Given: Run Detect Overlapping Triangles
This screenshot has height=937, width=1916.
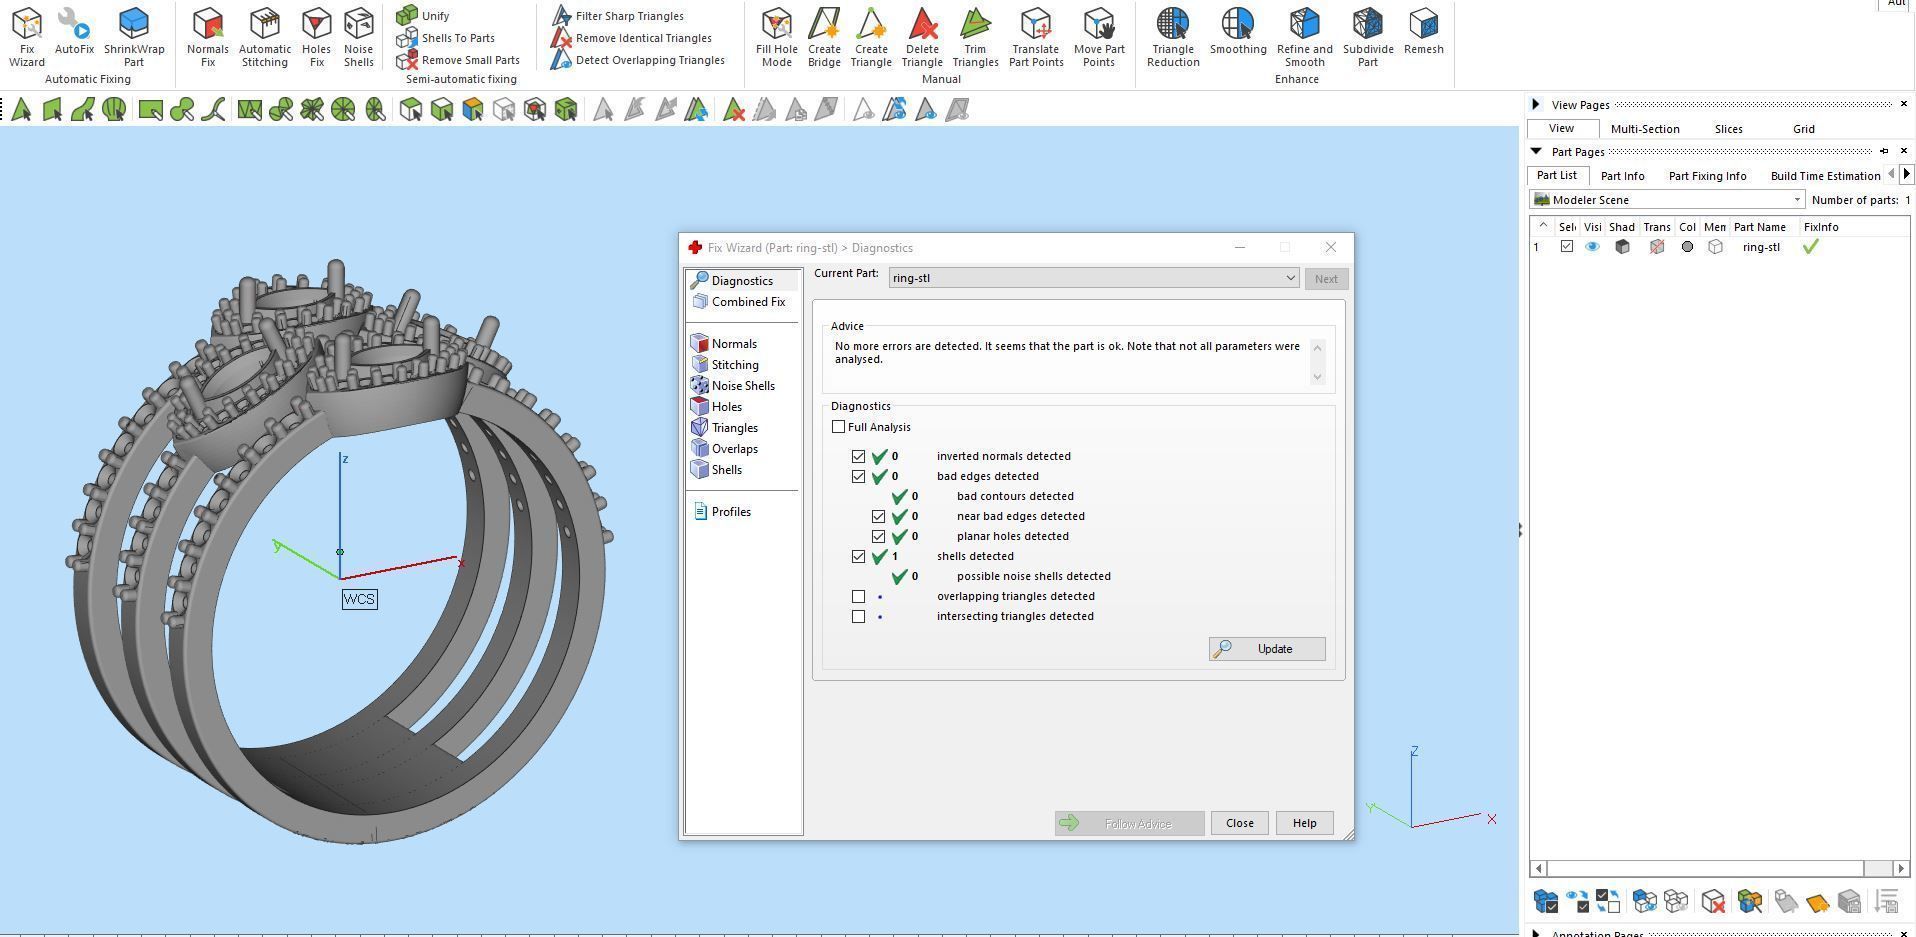Looking at the screenshot, I should tap(638, 60).
